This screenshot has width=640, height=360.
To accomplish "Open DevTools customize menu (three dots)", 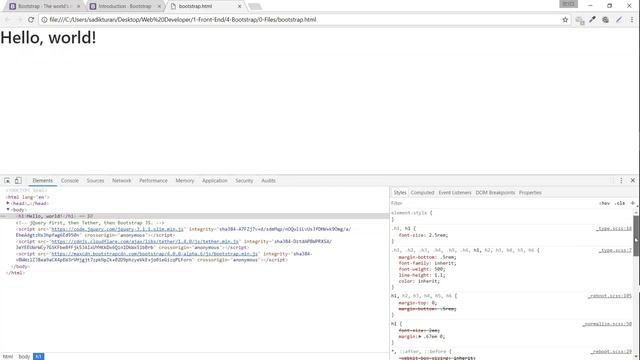I will (x=621, y=180).
